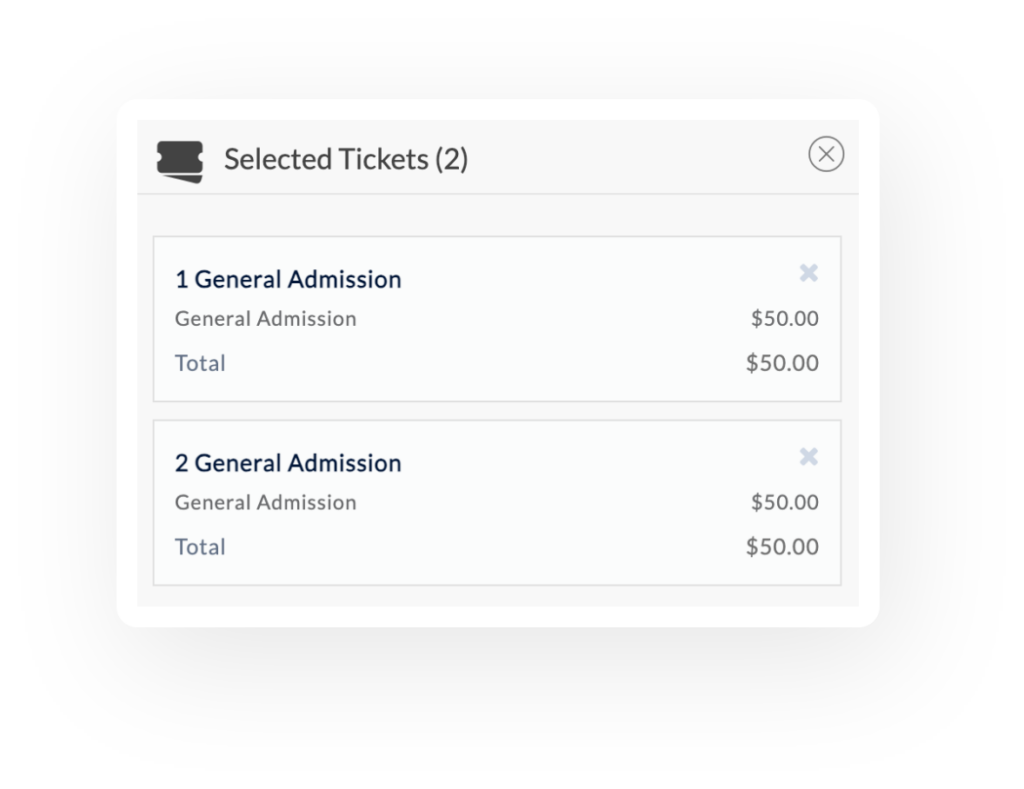Screen dimensions: 1024x789
Task: Click the first ticket's $50.00 total amount
Action: click(x=782, y=363)
